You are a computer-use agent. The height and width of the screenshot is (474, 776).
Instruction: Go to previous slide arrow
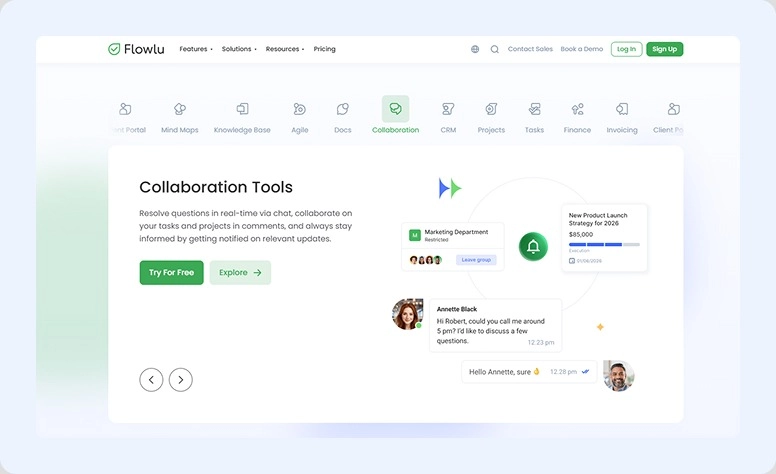point(151,379)
